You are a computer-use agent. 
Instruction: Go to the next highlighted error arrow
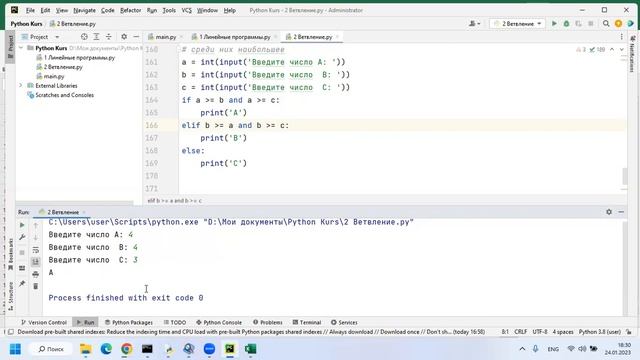click(x=622, y=49)
